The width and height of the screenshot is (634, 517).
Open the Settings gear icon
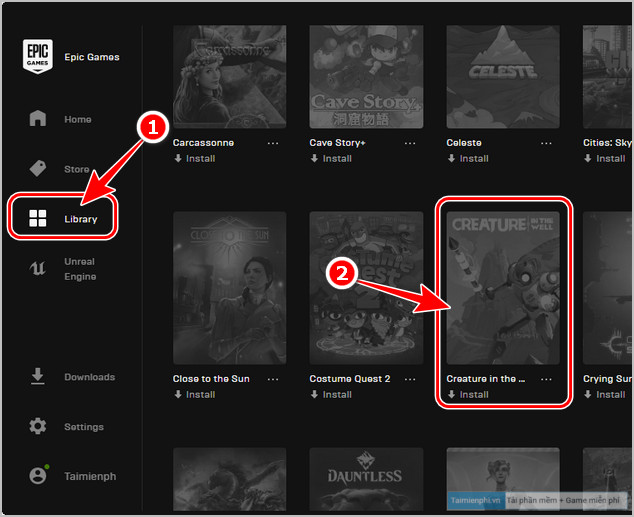(x=38, y=426)
